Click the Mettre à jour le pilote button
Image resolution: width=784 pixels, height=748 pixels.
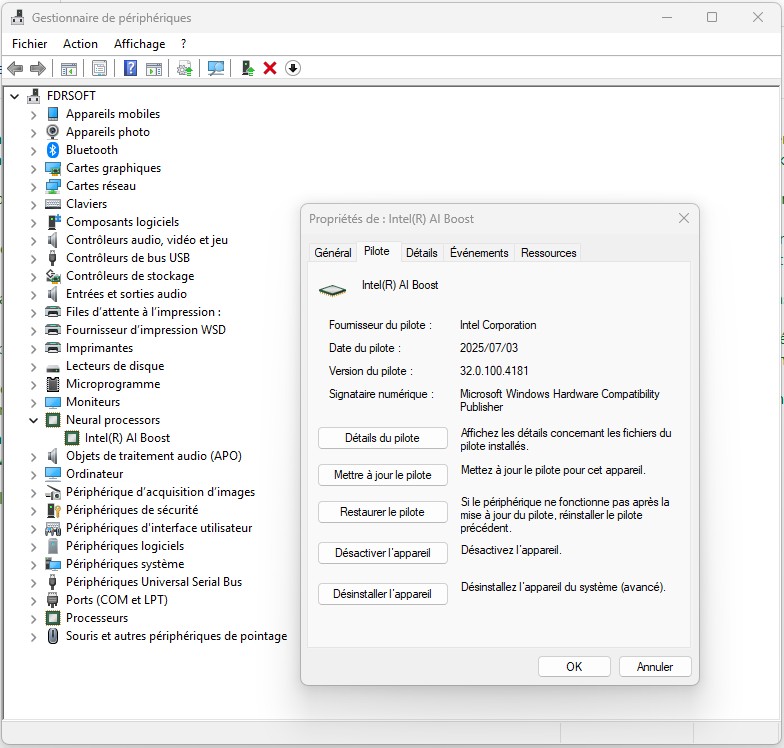pyautogui.click(x=382, y=475)
